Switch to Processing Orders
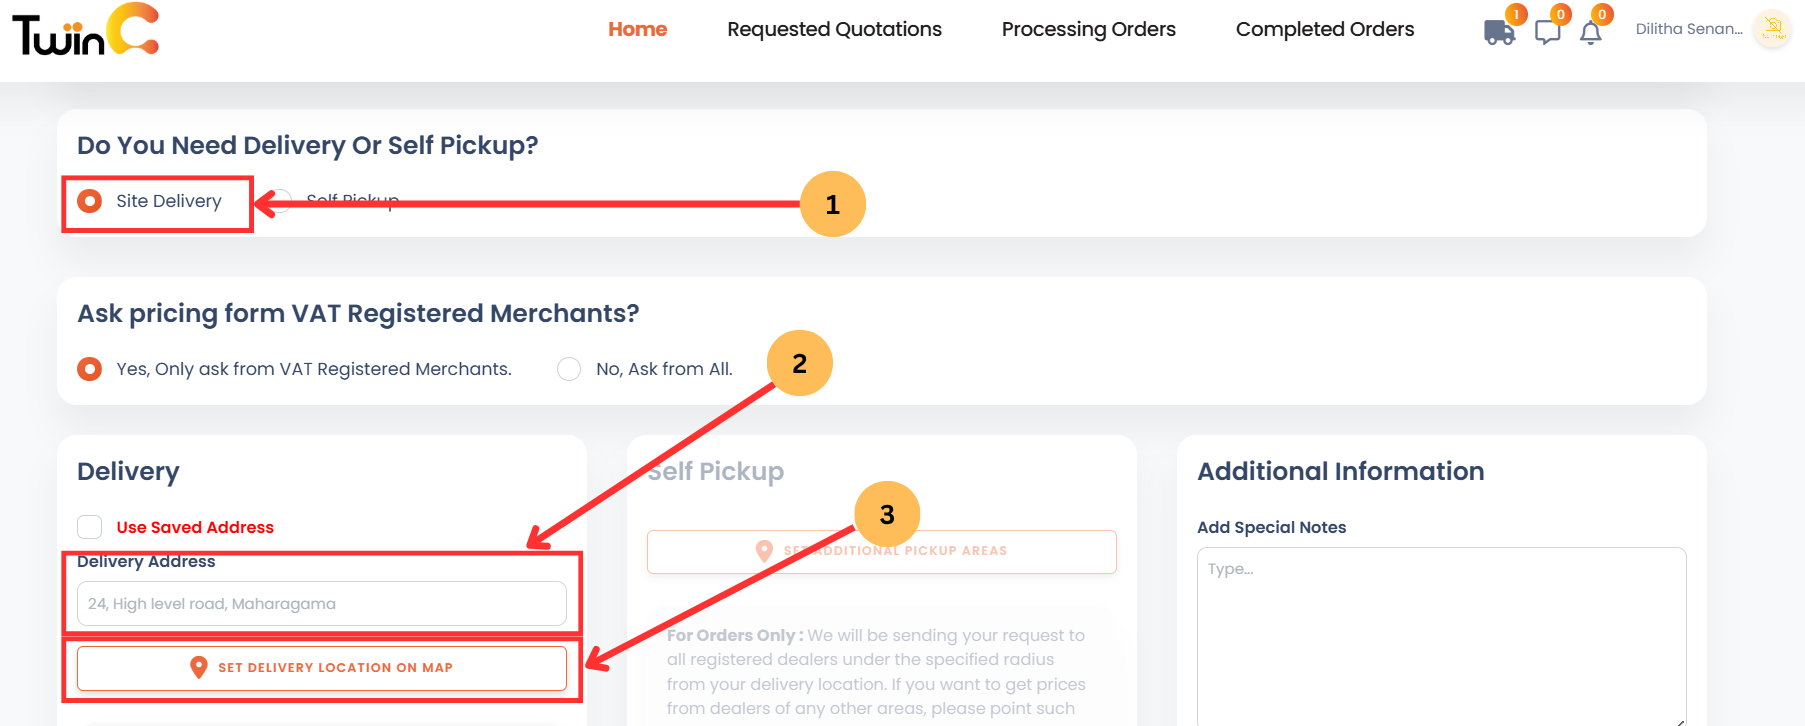The height and width of the screenshot is (726, 1805). (1088, 29)
